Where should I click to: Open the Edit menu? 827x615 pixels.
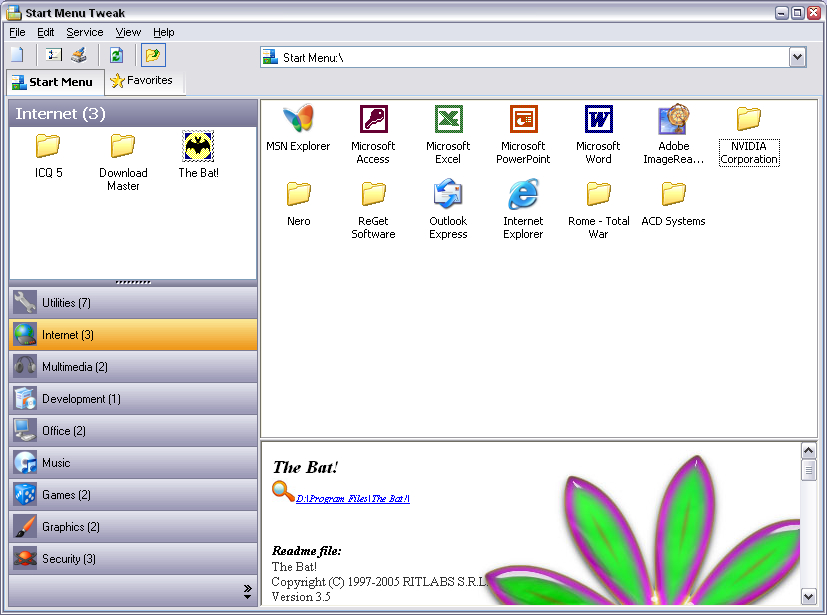[x=45, y=32]
